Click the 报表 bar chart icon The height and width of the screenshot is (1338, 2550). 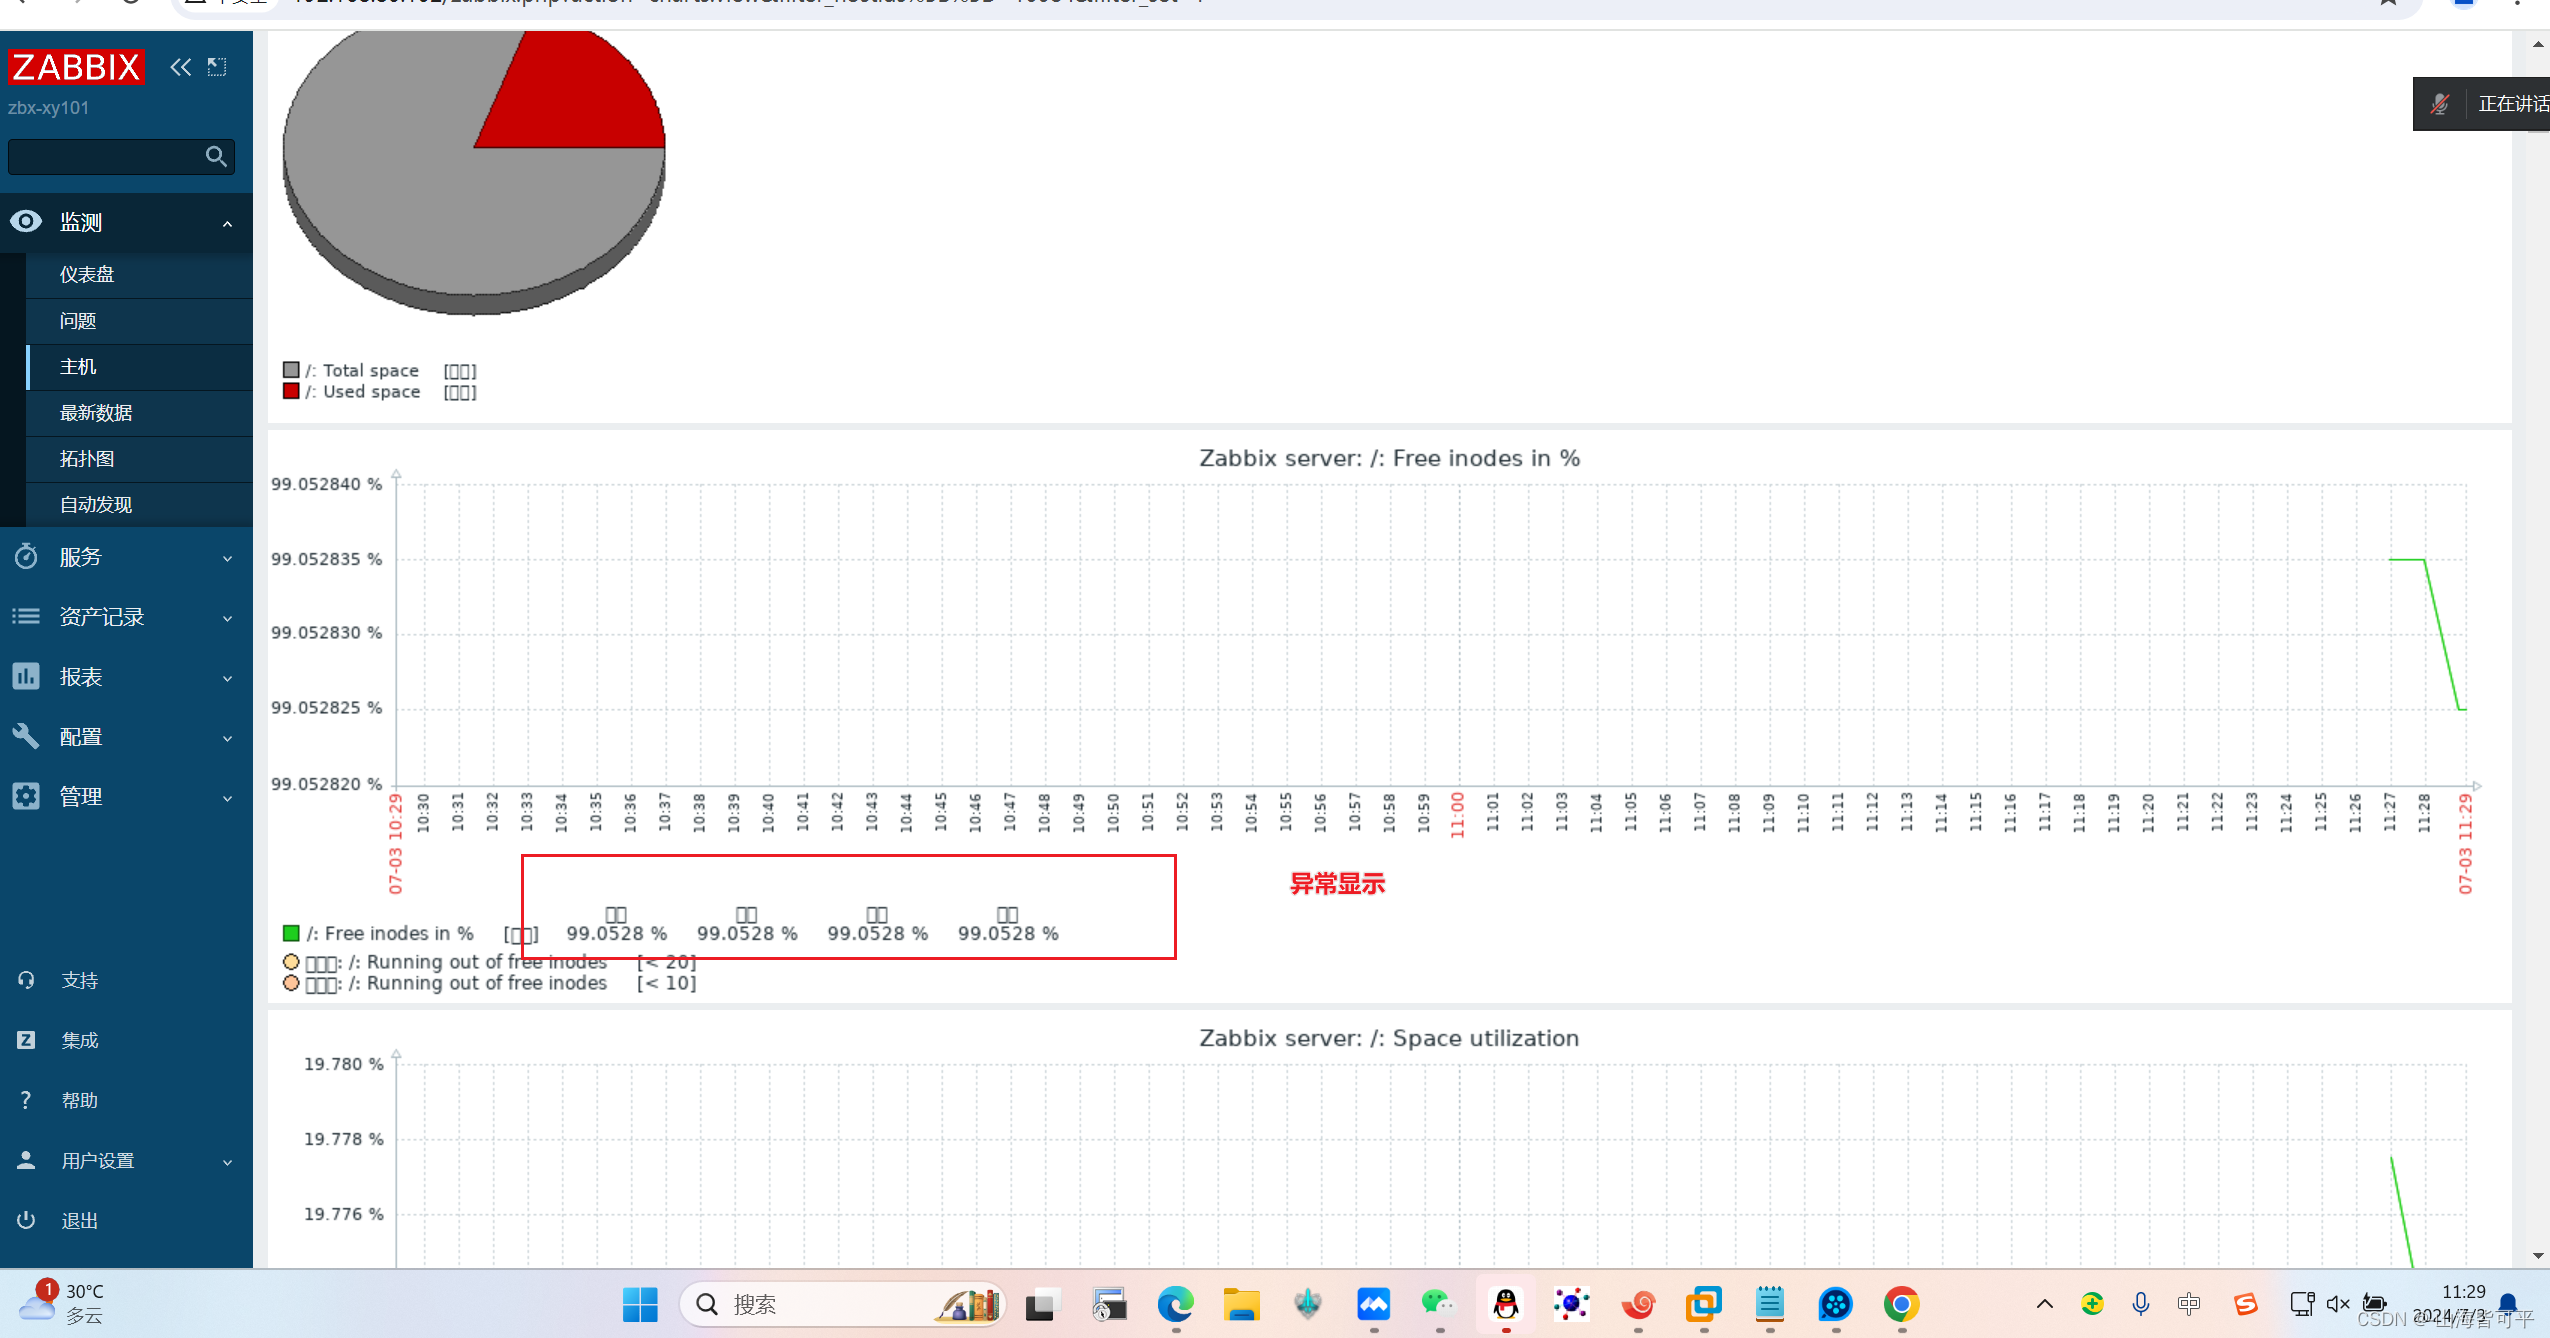pos(26,676)
